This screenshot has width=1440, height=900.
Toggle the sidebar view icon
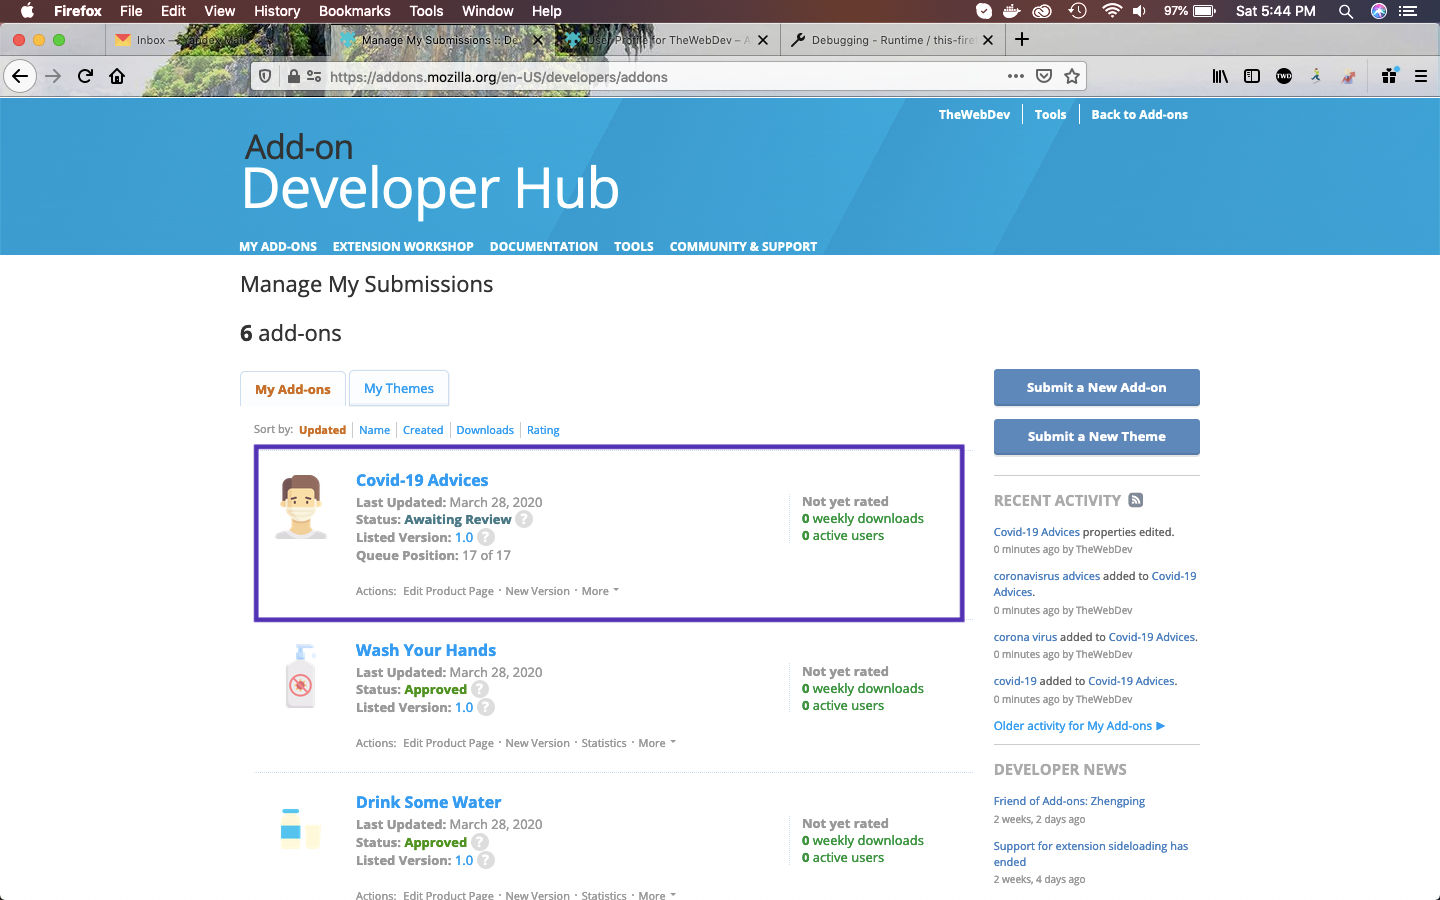pos(1251,76)
